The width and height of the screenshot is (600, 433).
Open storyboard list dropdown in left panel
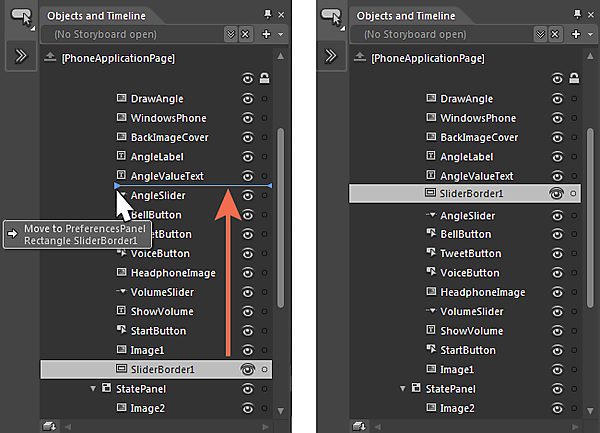[x=231, y=34]
